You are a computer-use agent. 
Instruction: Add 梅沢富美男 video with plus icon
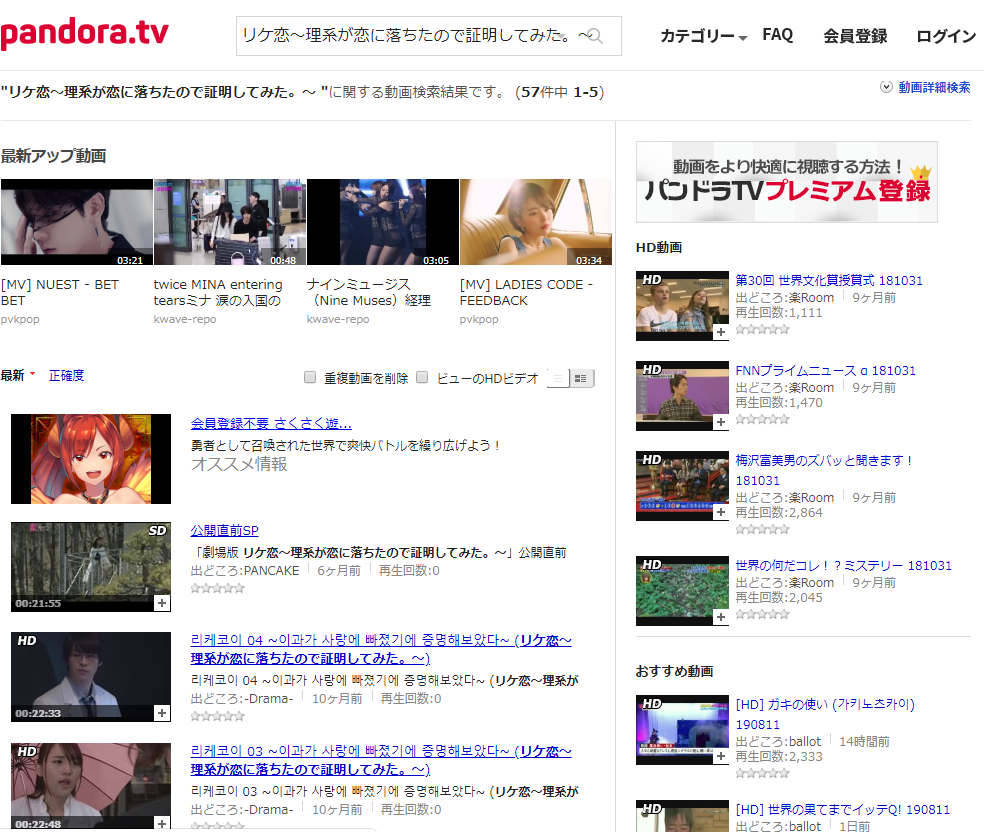(721, 513)
